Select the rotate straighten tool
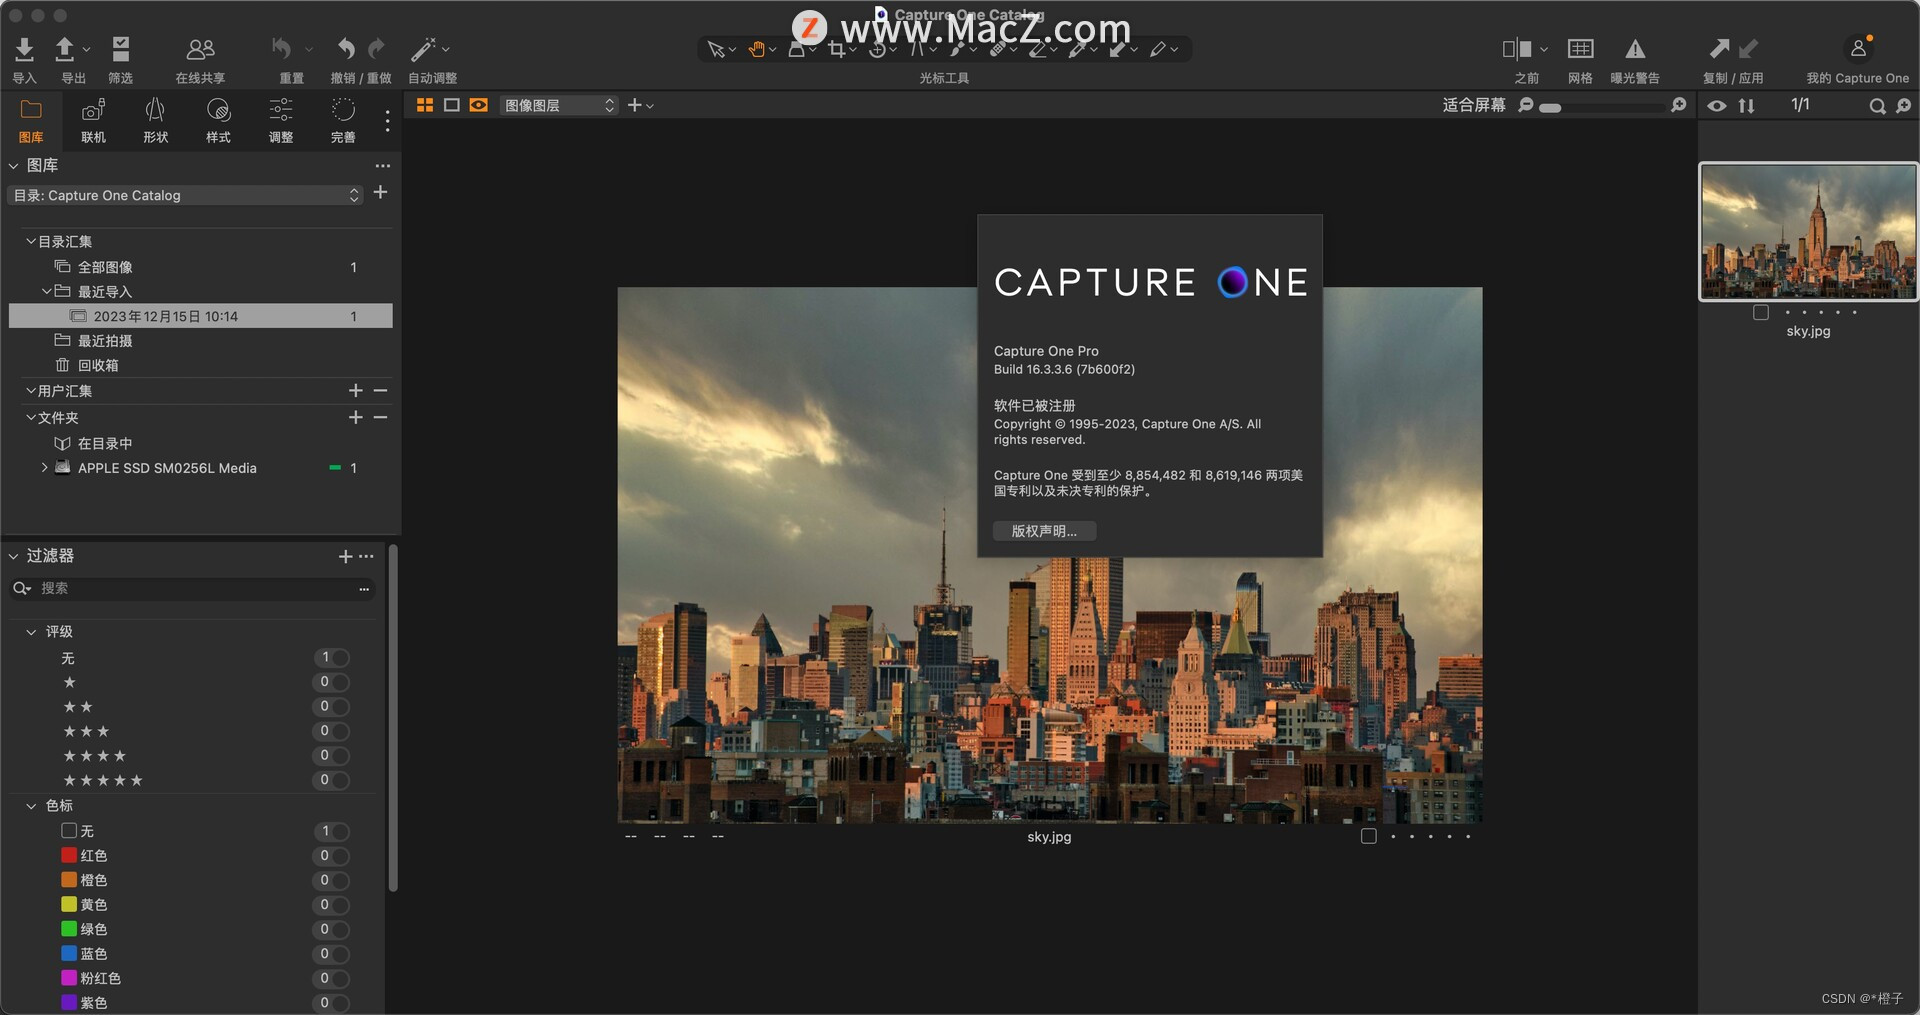Image resolution: width=1920 pixels, height=1015 pixels. point(877,49)
